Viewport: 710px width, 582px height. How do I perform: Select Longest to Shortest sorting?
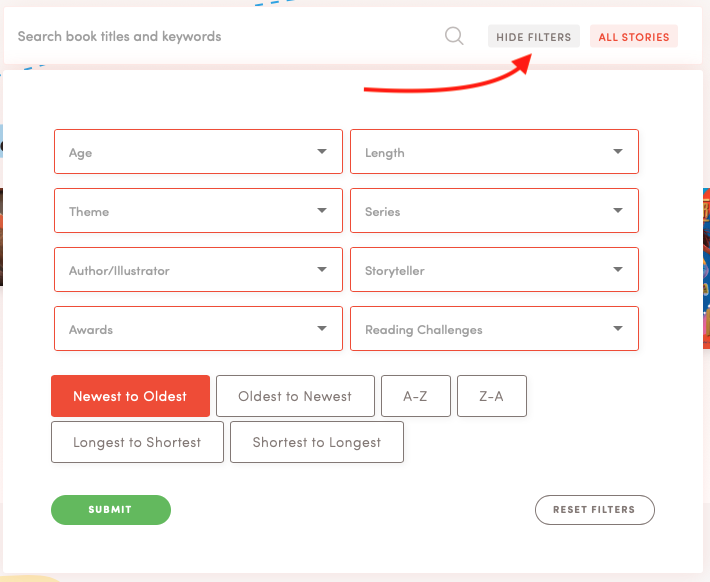[137, 442]
